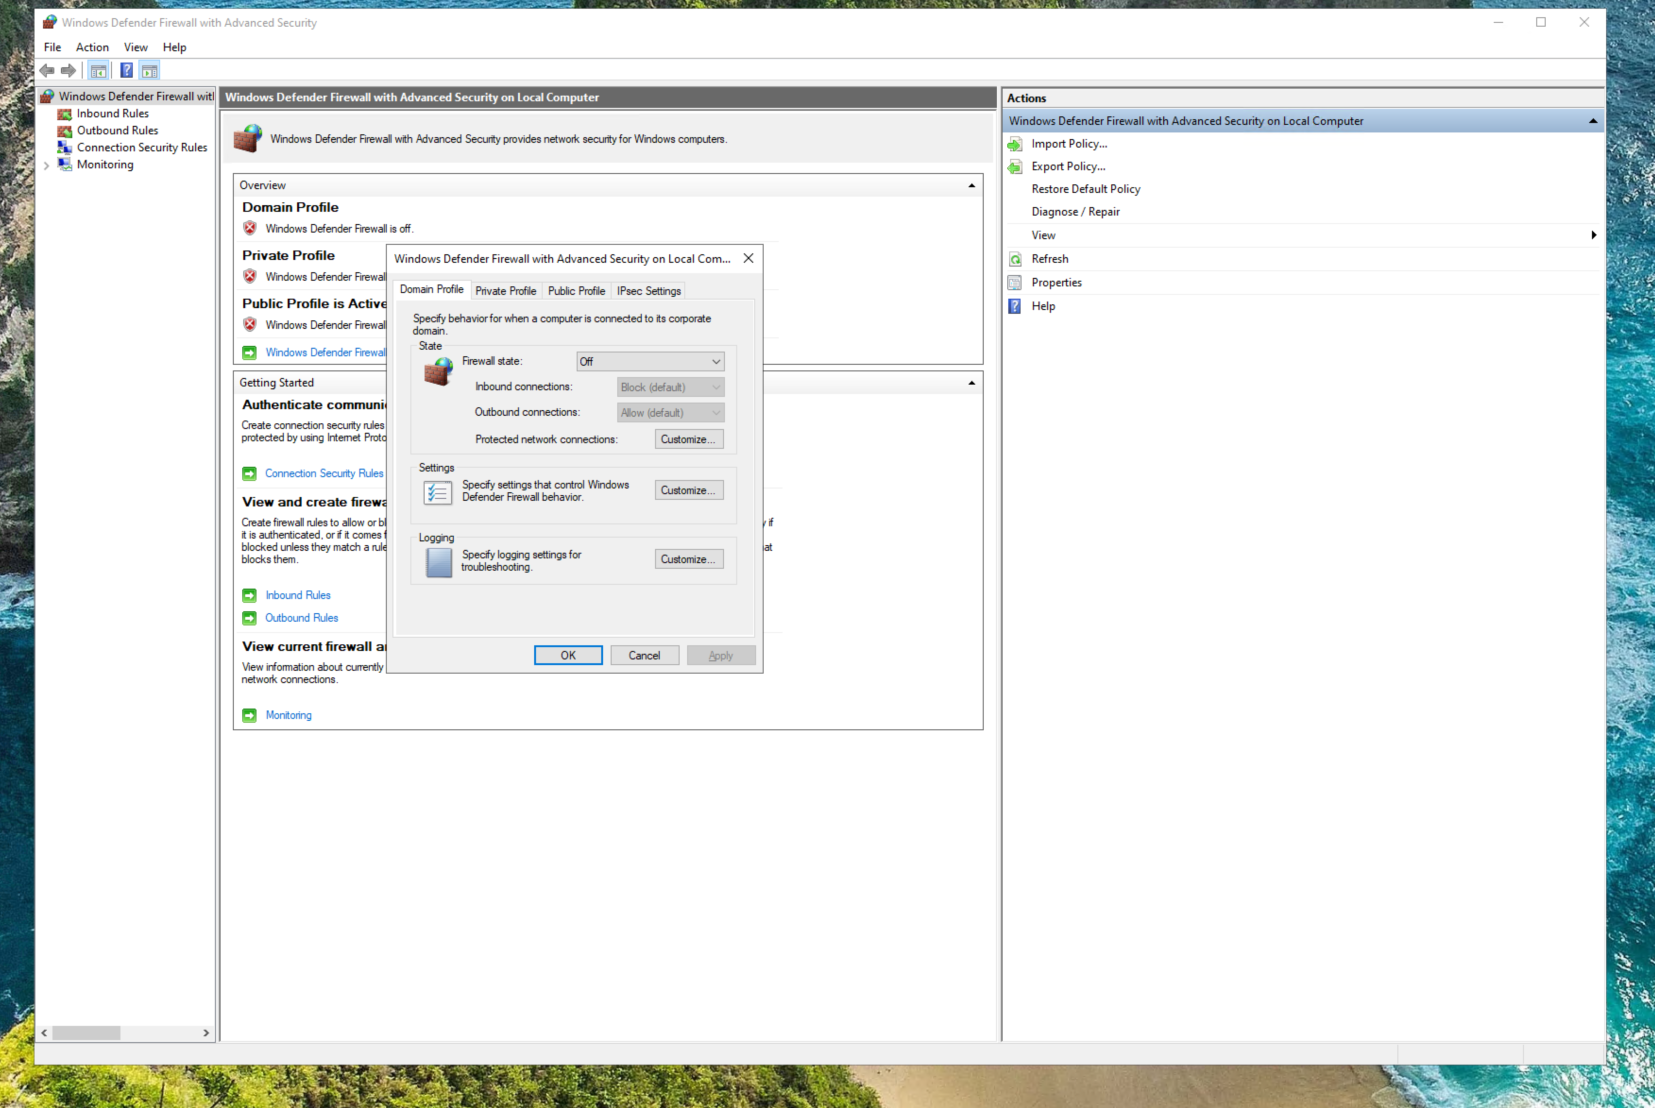1655x1108 pixels.
Task: Click the Properties icon in Actions
Action: click(1015, 283)
